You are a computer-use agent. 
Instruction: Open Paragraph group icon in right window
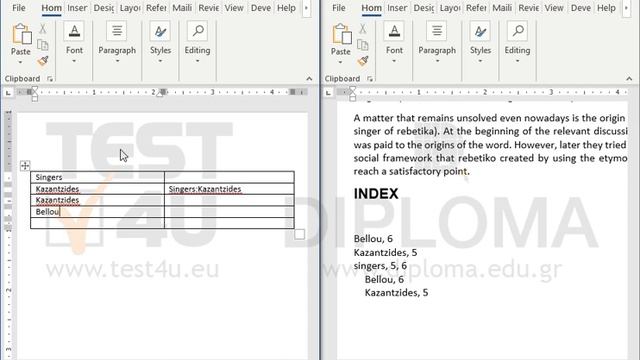[437, 31]
